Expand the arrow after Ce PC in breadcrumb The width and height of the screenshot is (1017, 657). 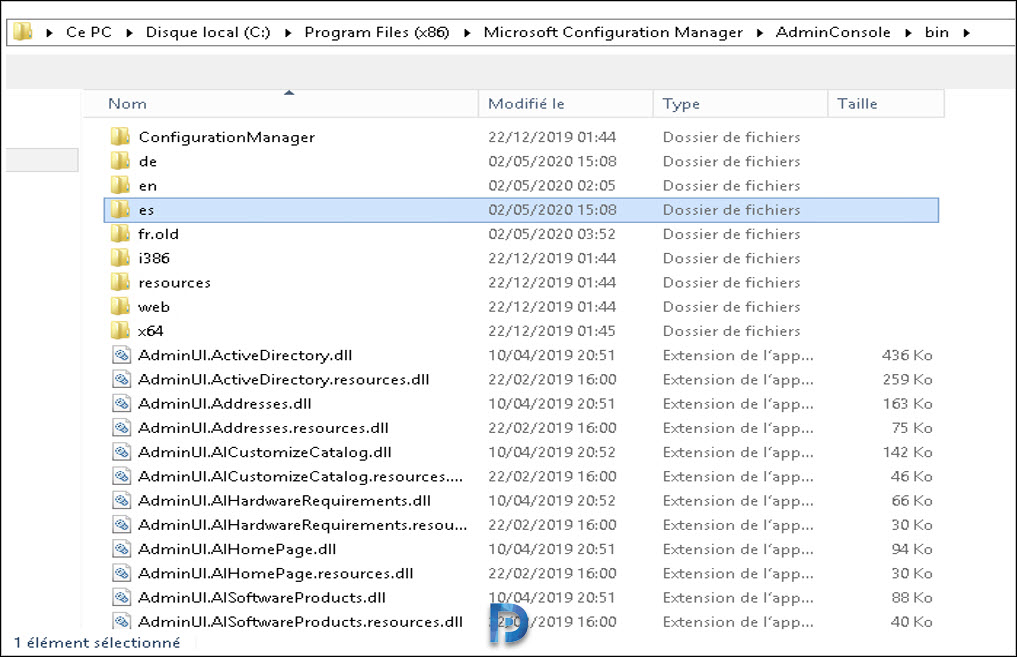click(x=129, y=32)
